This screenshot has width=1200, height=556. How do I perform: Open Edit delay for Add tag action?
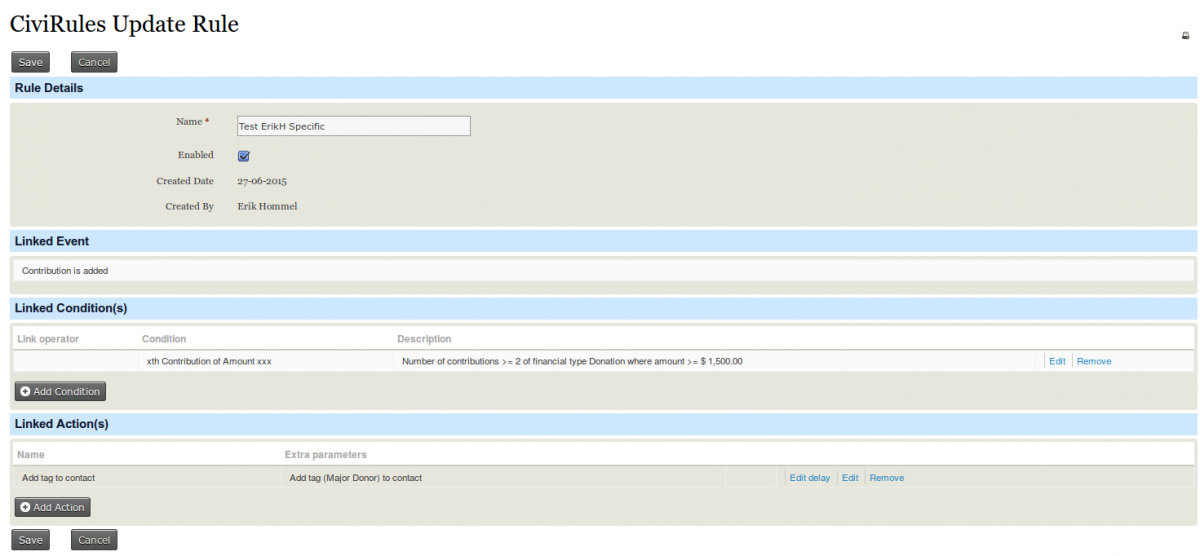(809, 478)
